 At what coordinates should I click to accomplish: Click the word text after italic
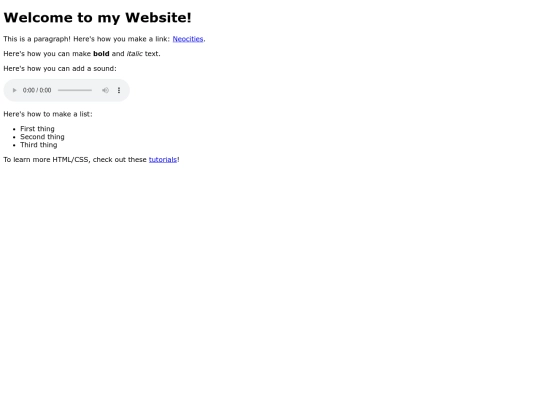point(152,54)
